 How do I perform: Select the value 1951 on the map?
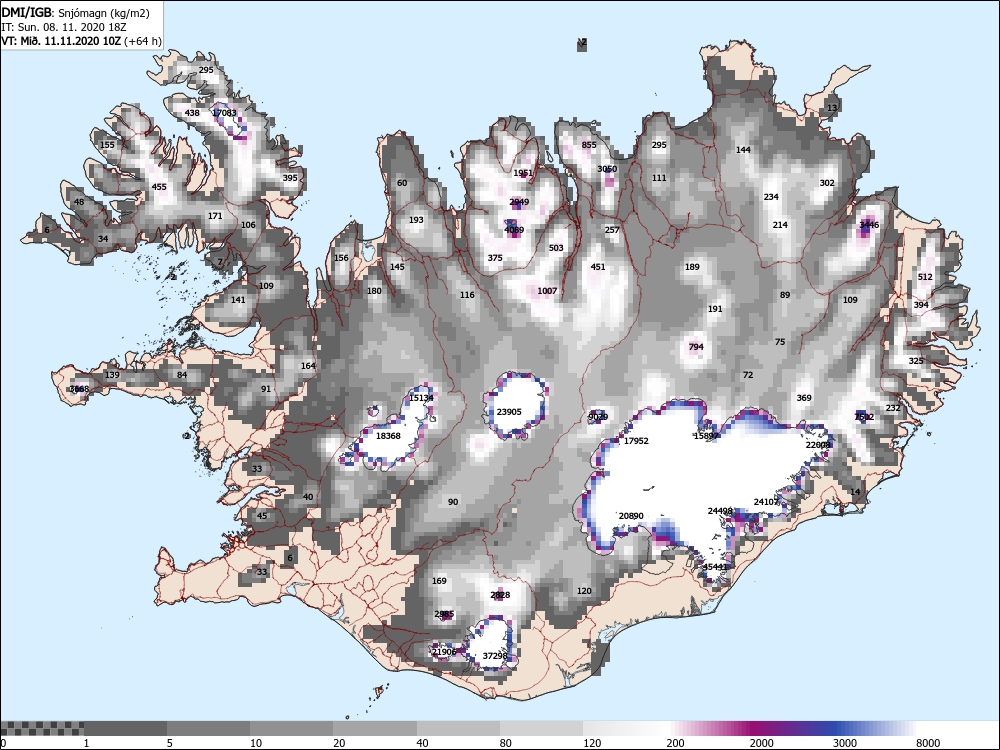pyautogui.click(x=523, y=173)
